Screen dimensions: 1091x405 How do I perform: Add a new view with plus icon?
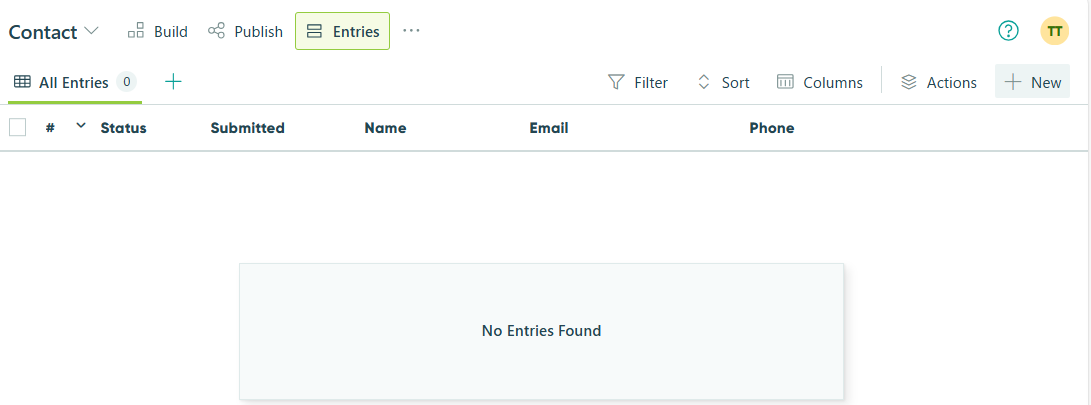pos(173,82)
